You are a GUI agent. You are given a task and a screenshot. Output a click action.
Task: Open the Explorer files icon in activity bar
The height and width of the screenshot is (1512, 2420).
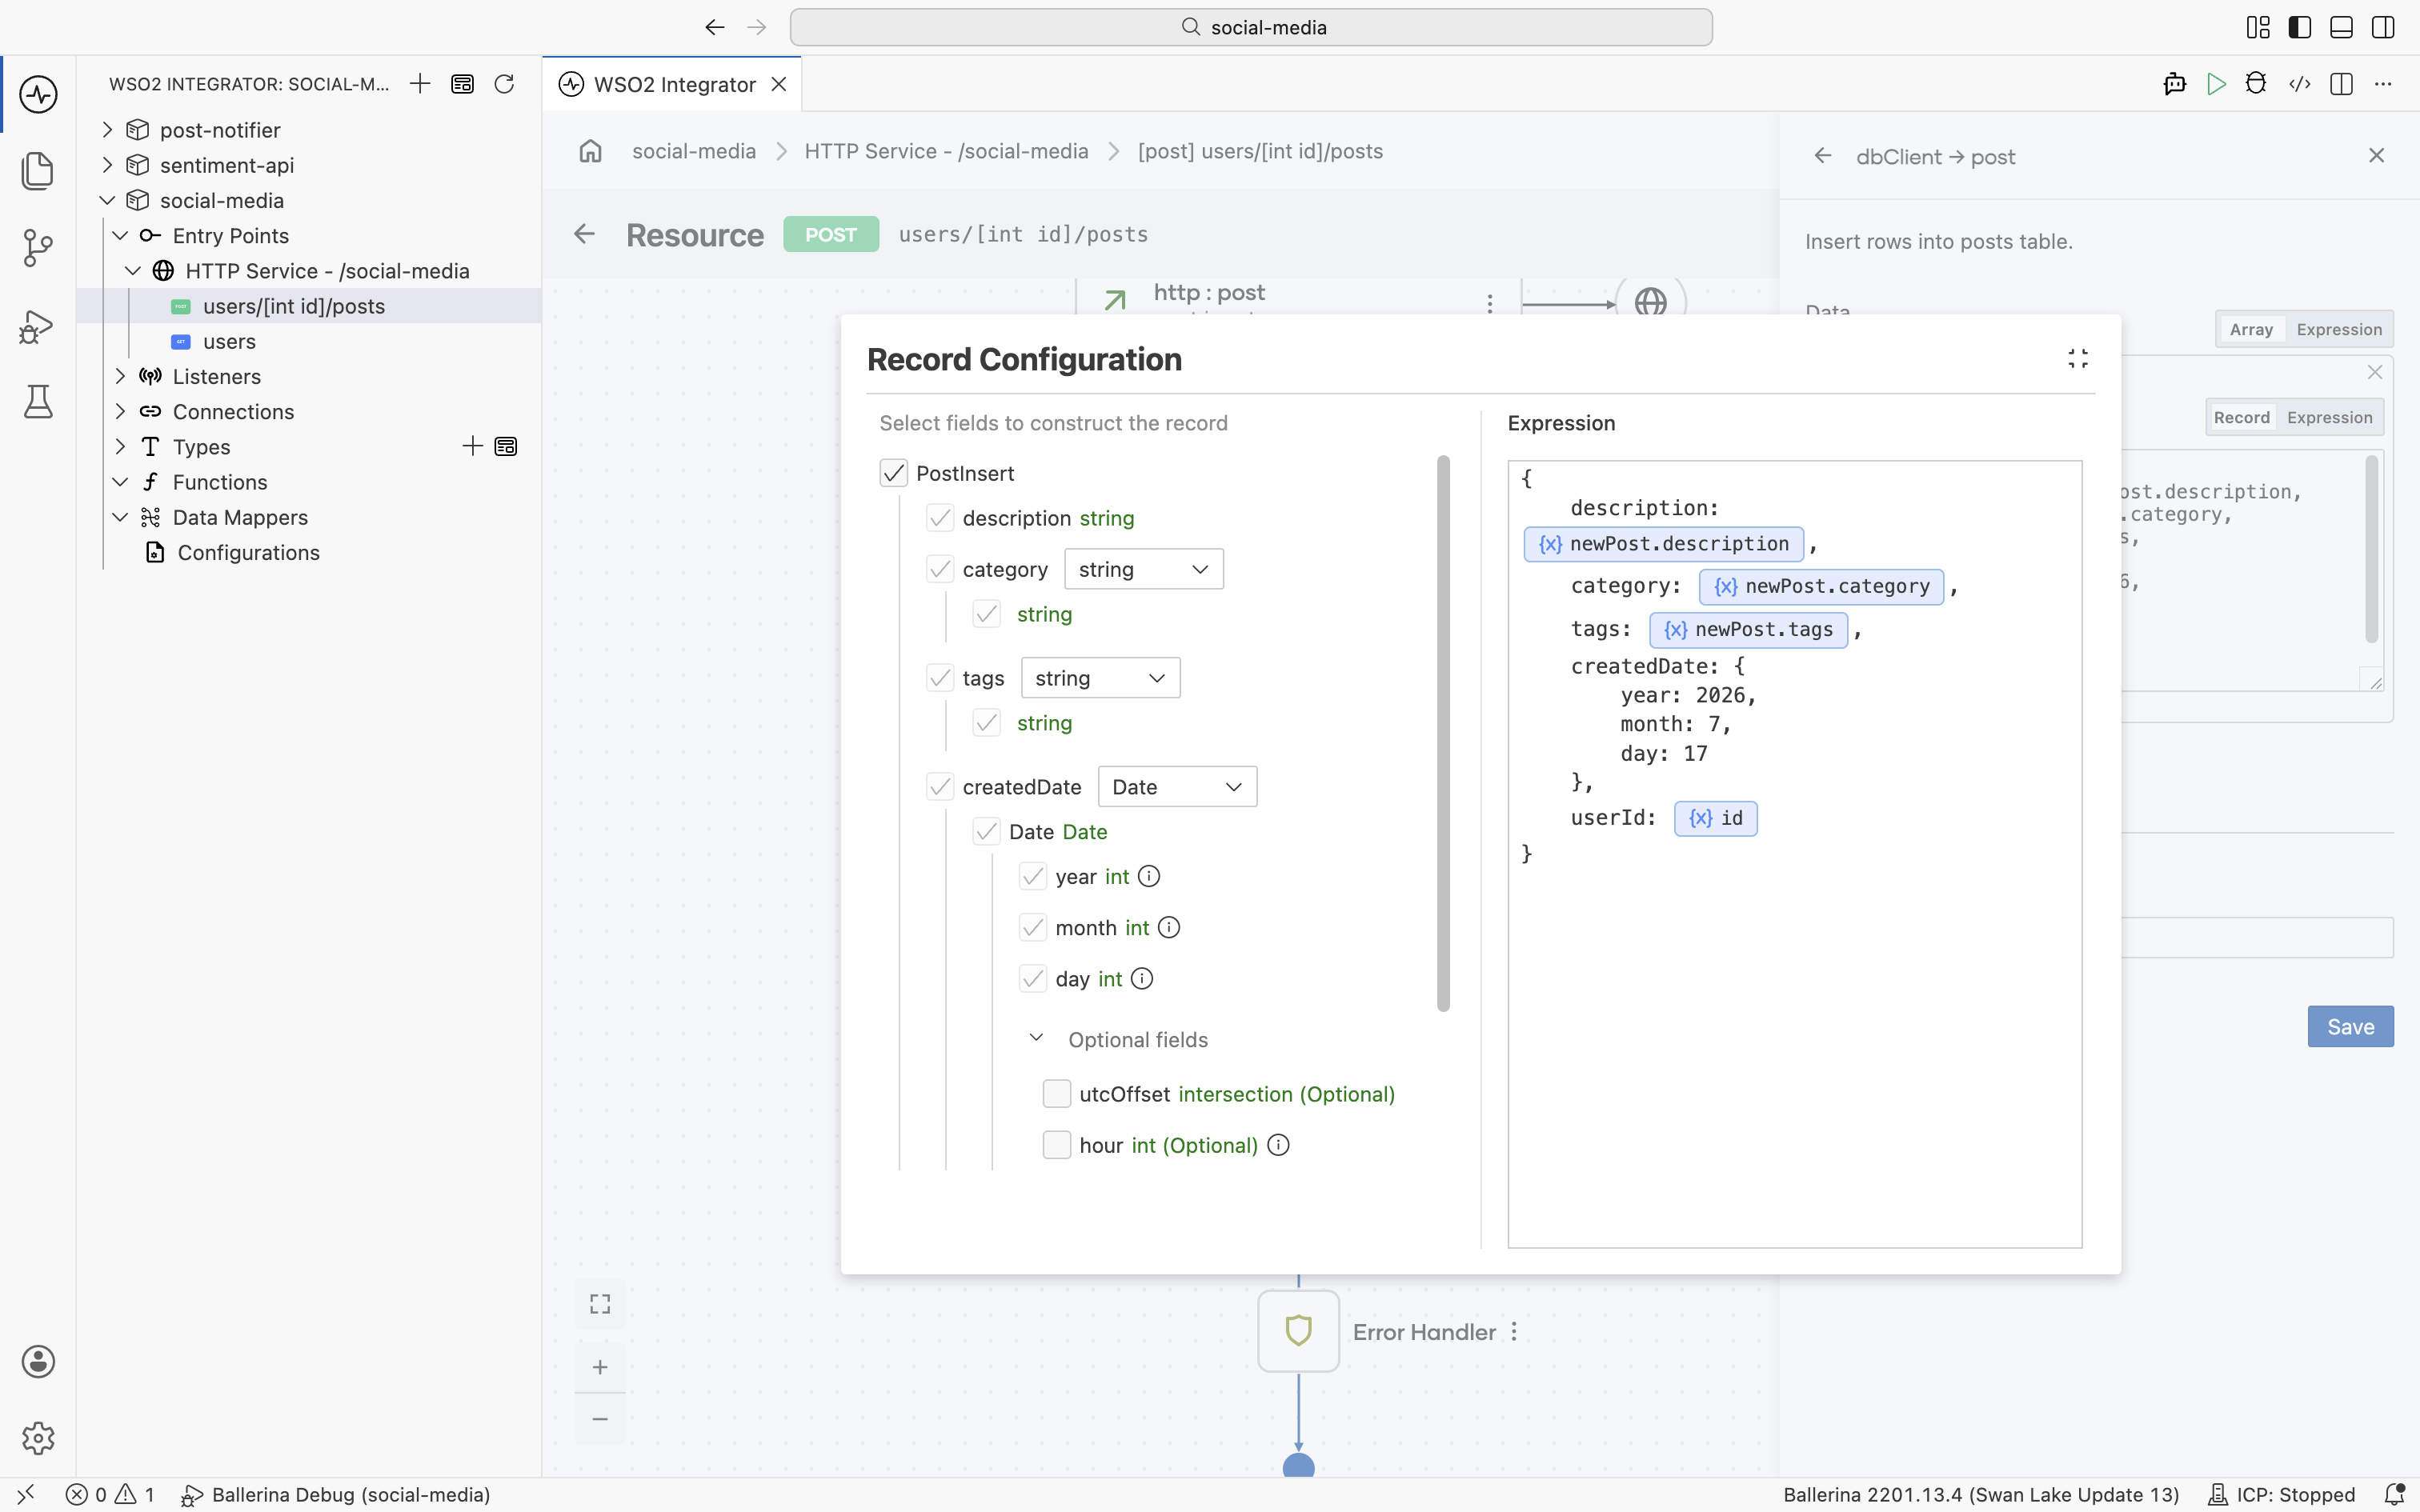point(38,171)
